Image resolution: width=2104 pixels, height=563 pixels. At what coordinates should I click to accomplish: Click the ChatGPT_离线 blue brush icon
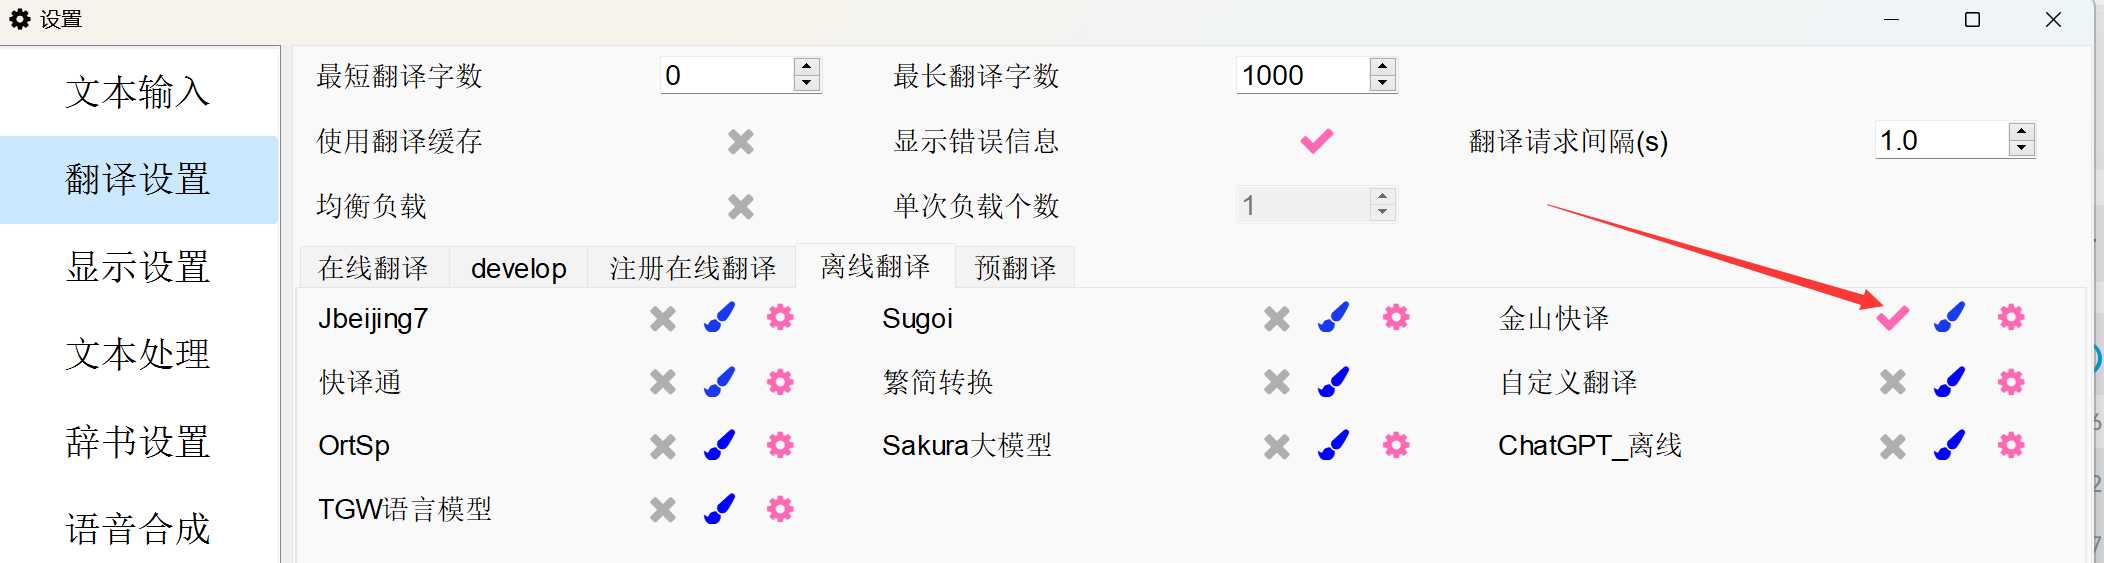[x=1950, y=445]
